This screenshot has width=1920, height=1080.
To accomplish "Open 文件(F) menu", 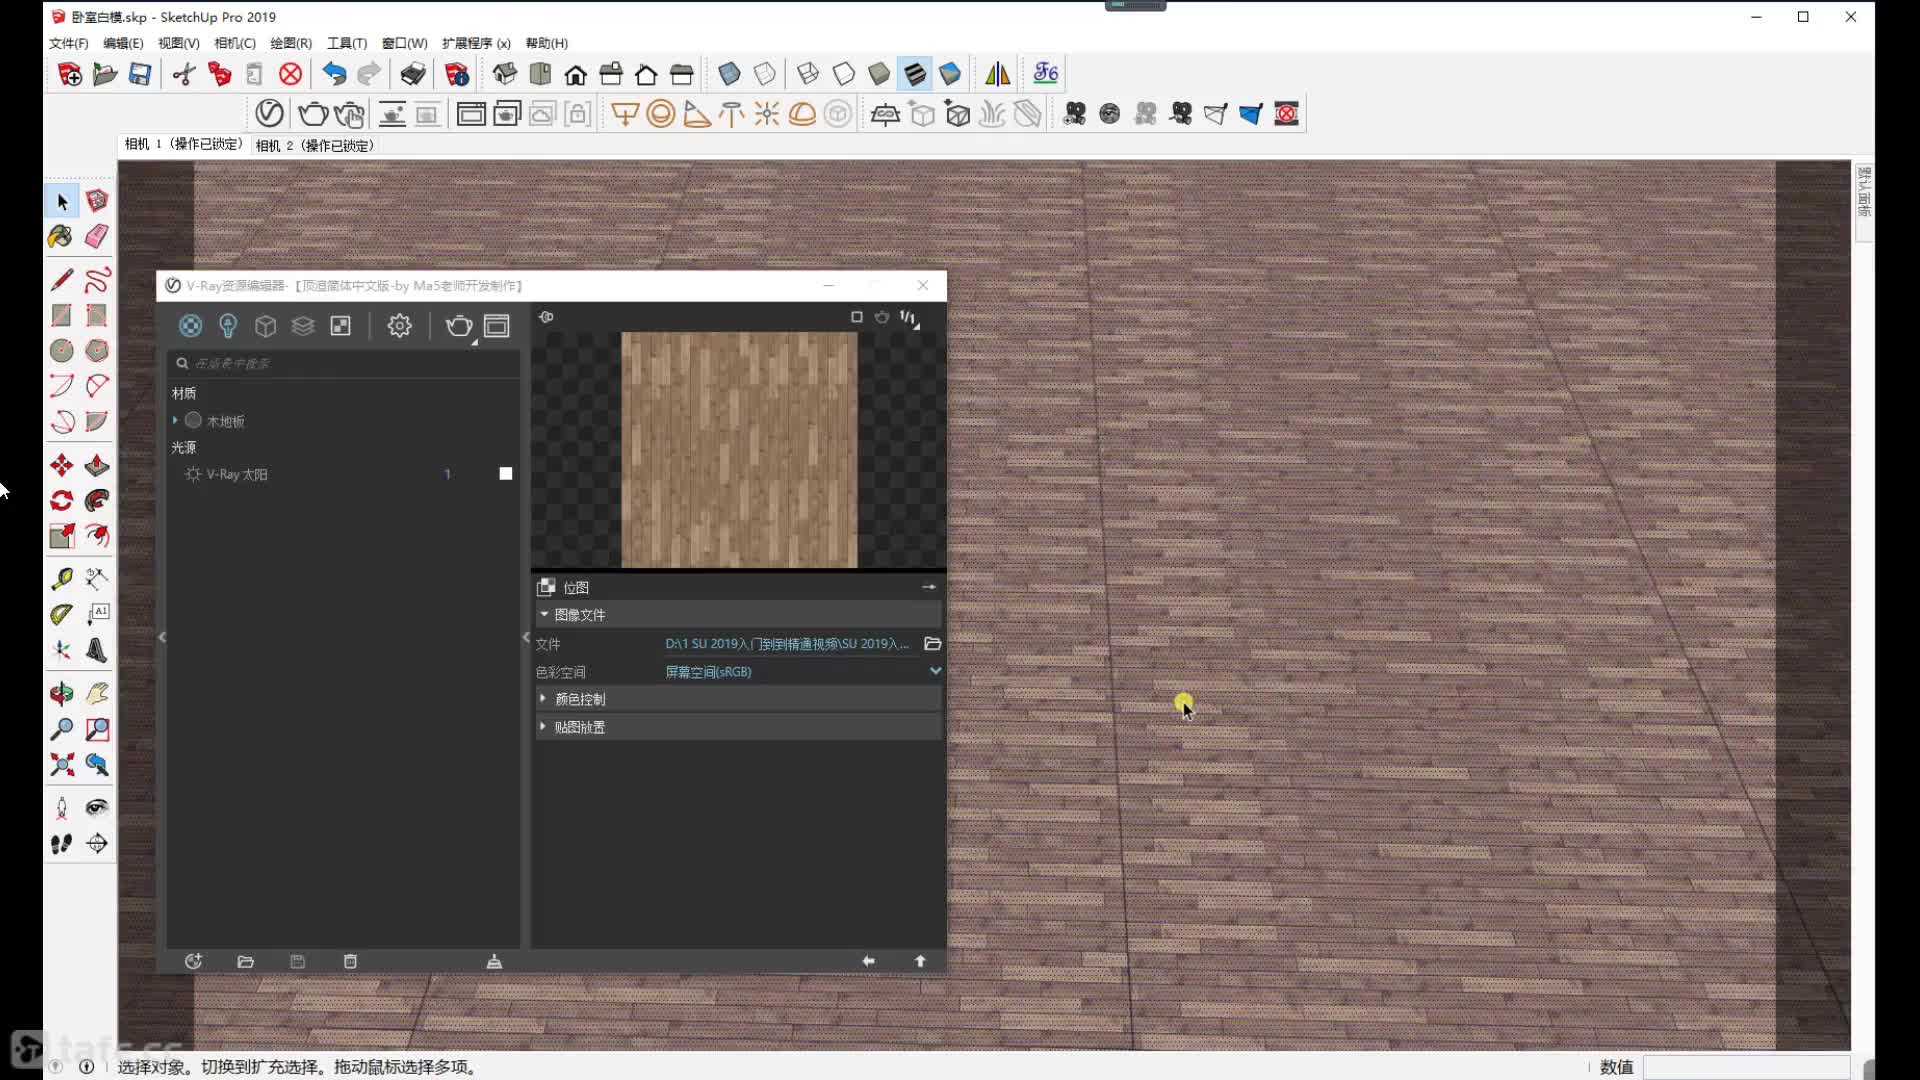I will [x=69, y=43].
